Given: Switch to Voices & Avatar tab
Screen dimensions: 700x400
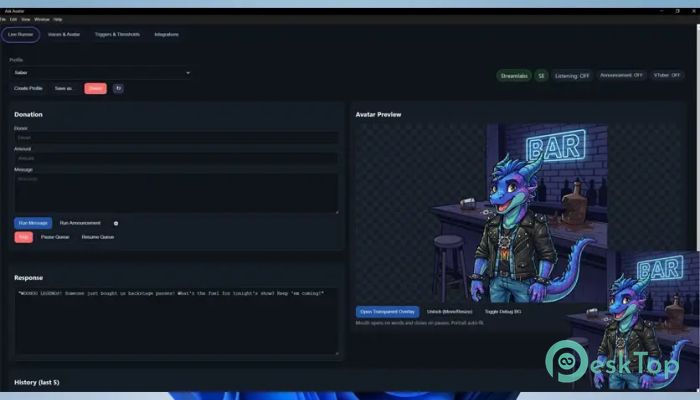Looking at the screenshot, I should click(x=64, y=34).
